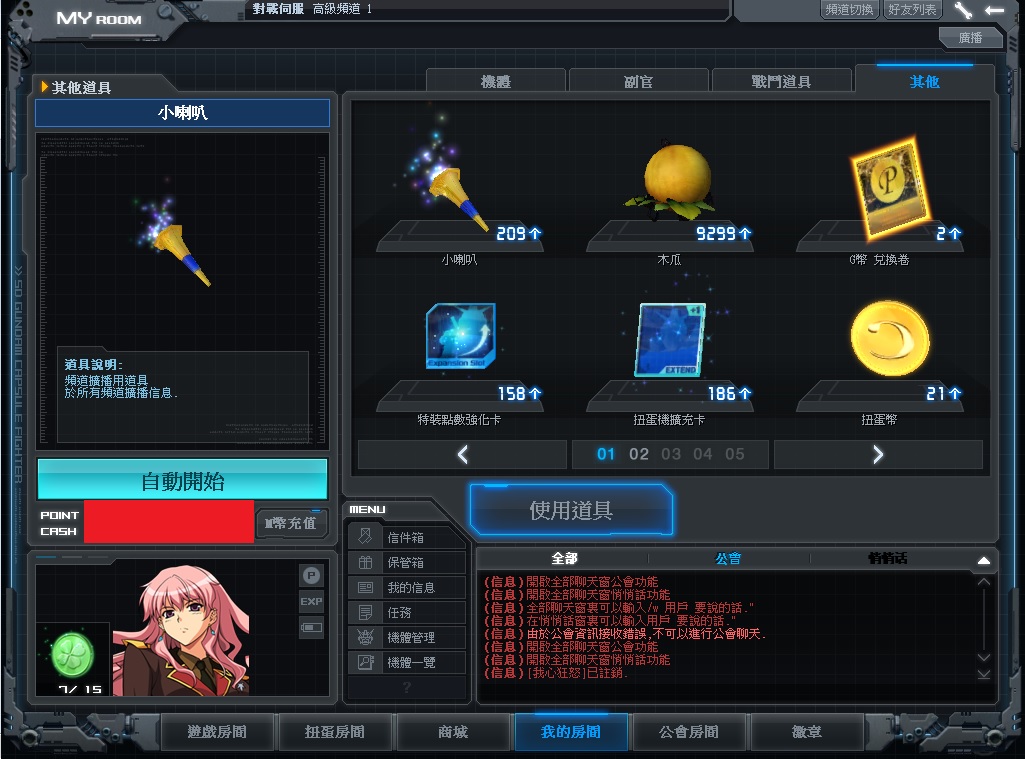
Task: Click the 其他道具 panel header
Action: tap(81, 88)
